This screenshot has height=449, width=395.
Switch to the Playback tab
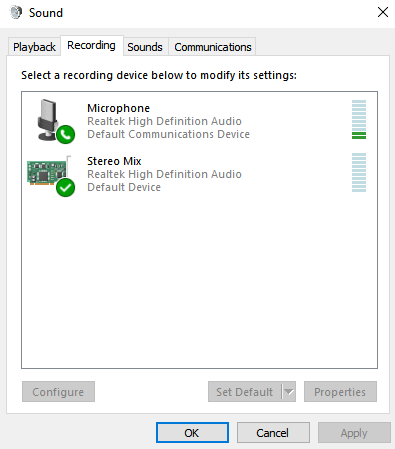(34, 47)
